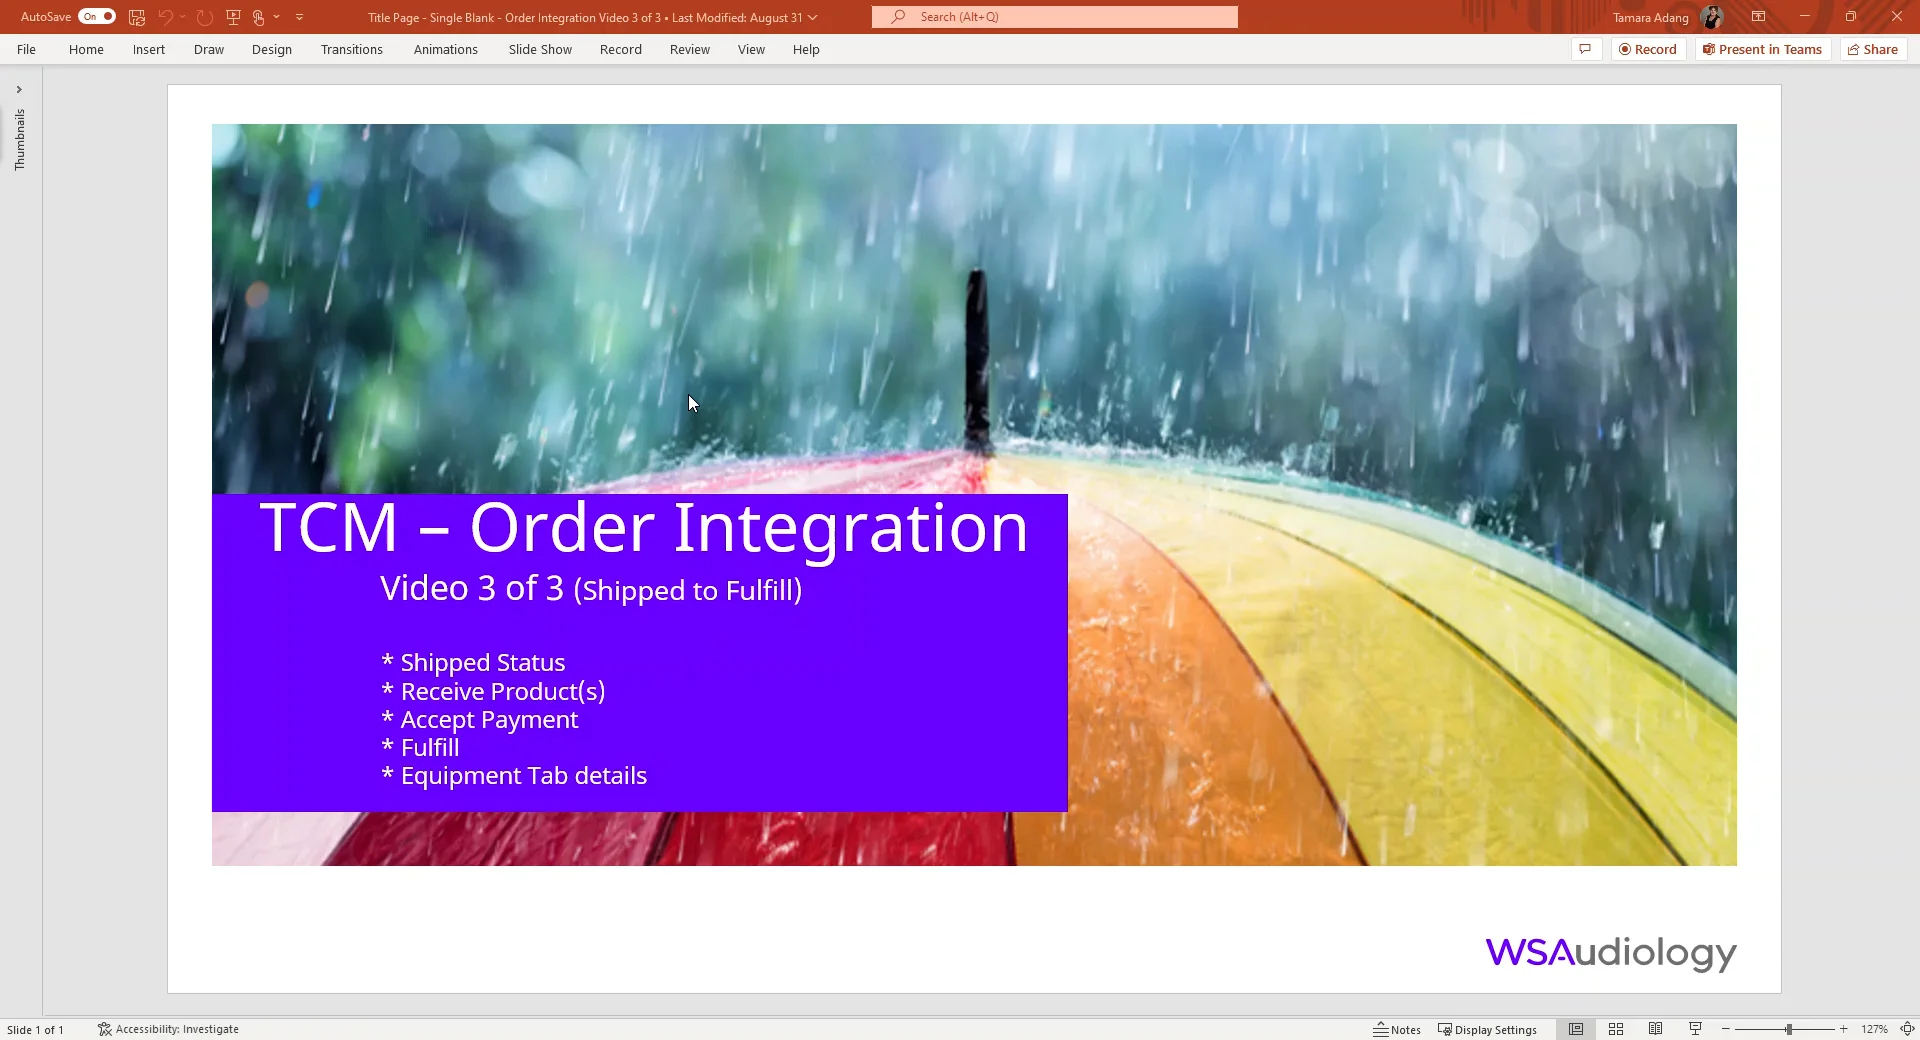Screen dimensions: 1920x1040
Task: Toggle AutoSave off
Action: coord(95,17)
